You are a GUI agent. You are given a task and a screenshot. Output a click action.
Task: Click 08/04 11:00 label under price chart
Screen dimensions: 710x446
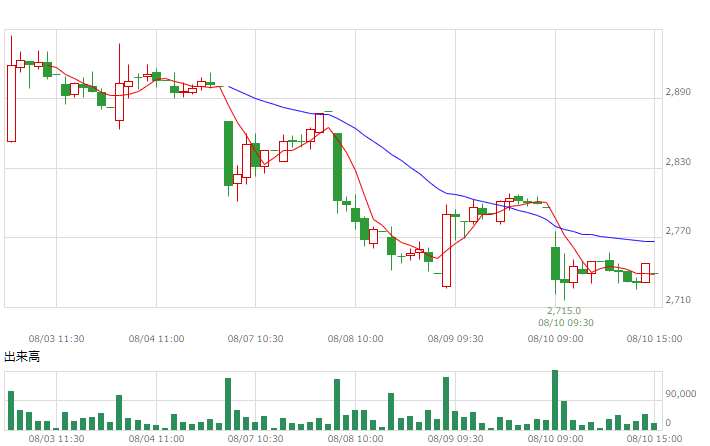tap(156, 339)
